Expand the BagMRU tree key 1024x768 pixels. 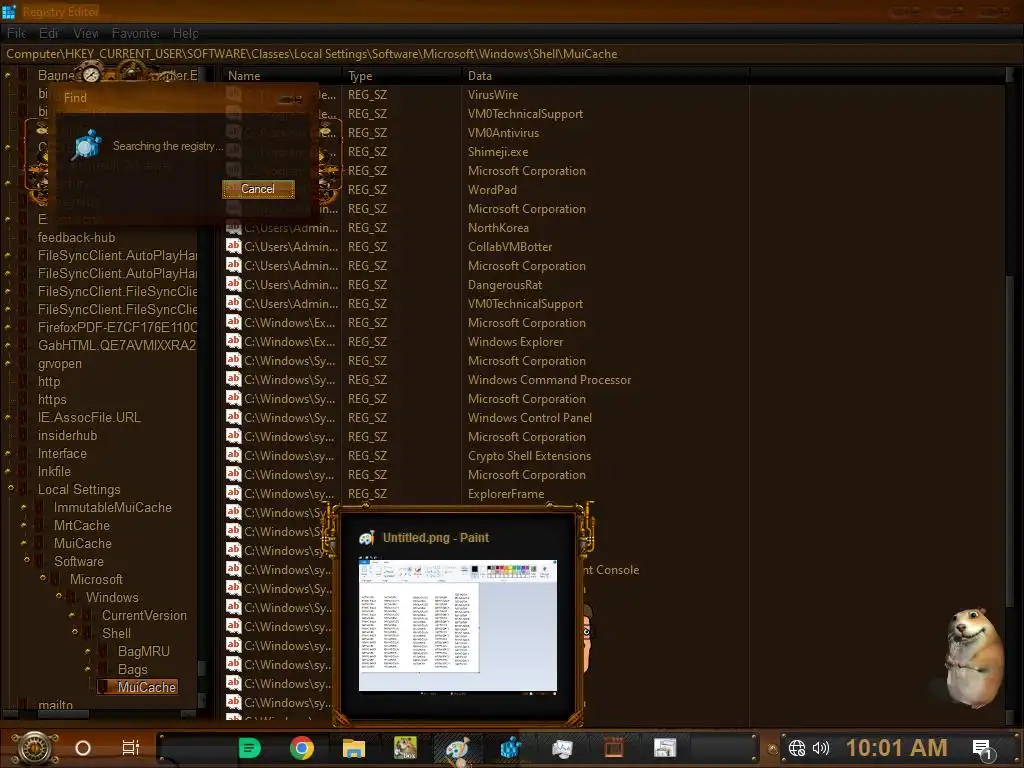(x=88, y=650)
